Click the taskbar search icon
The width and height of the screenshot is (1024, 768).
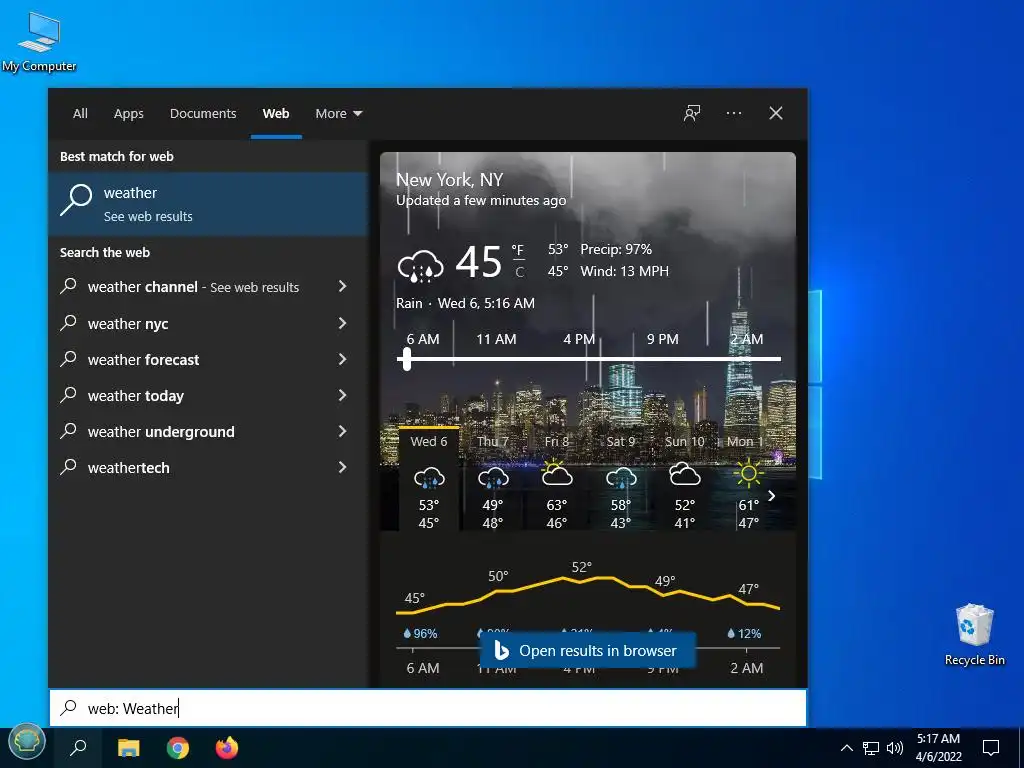click(x=78, y=747)
